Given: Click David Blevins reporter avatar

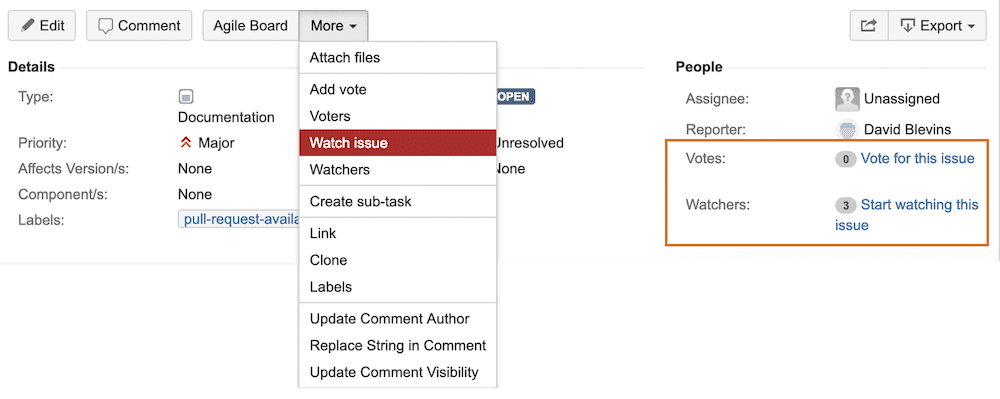Looking at the screenshot, I should click(x=846, y=129).
